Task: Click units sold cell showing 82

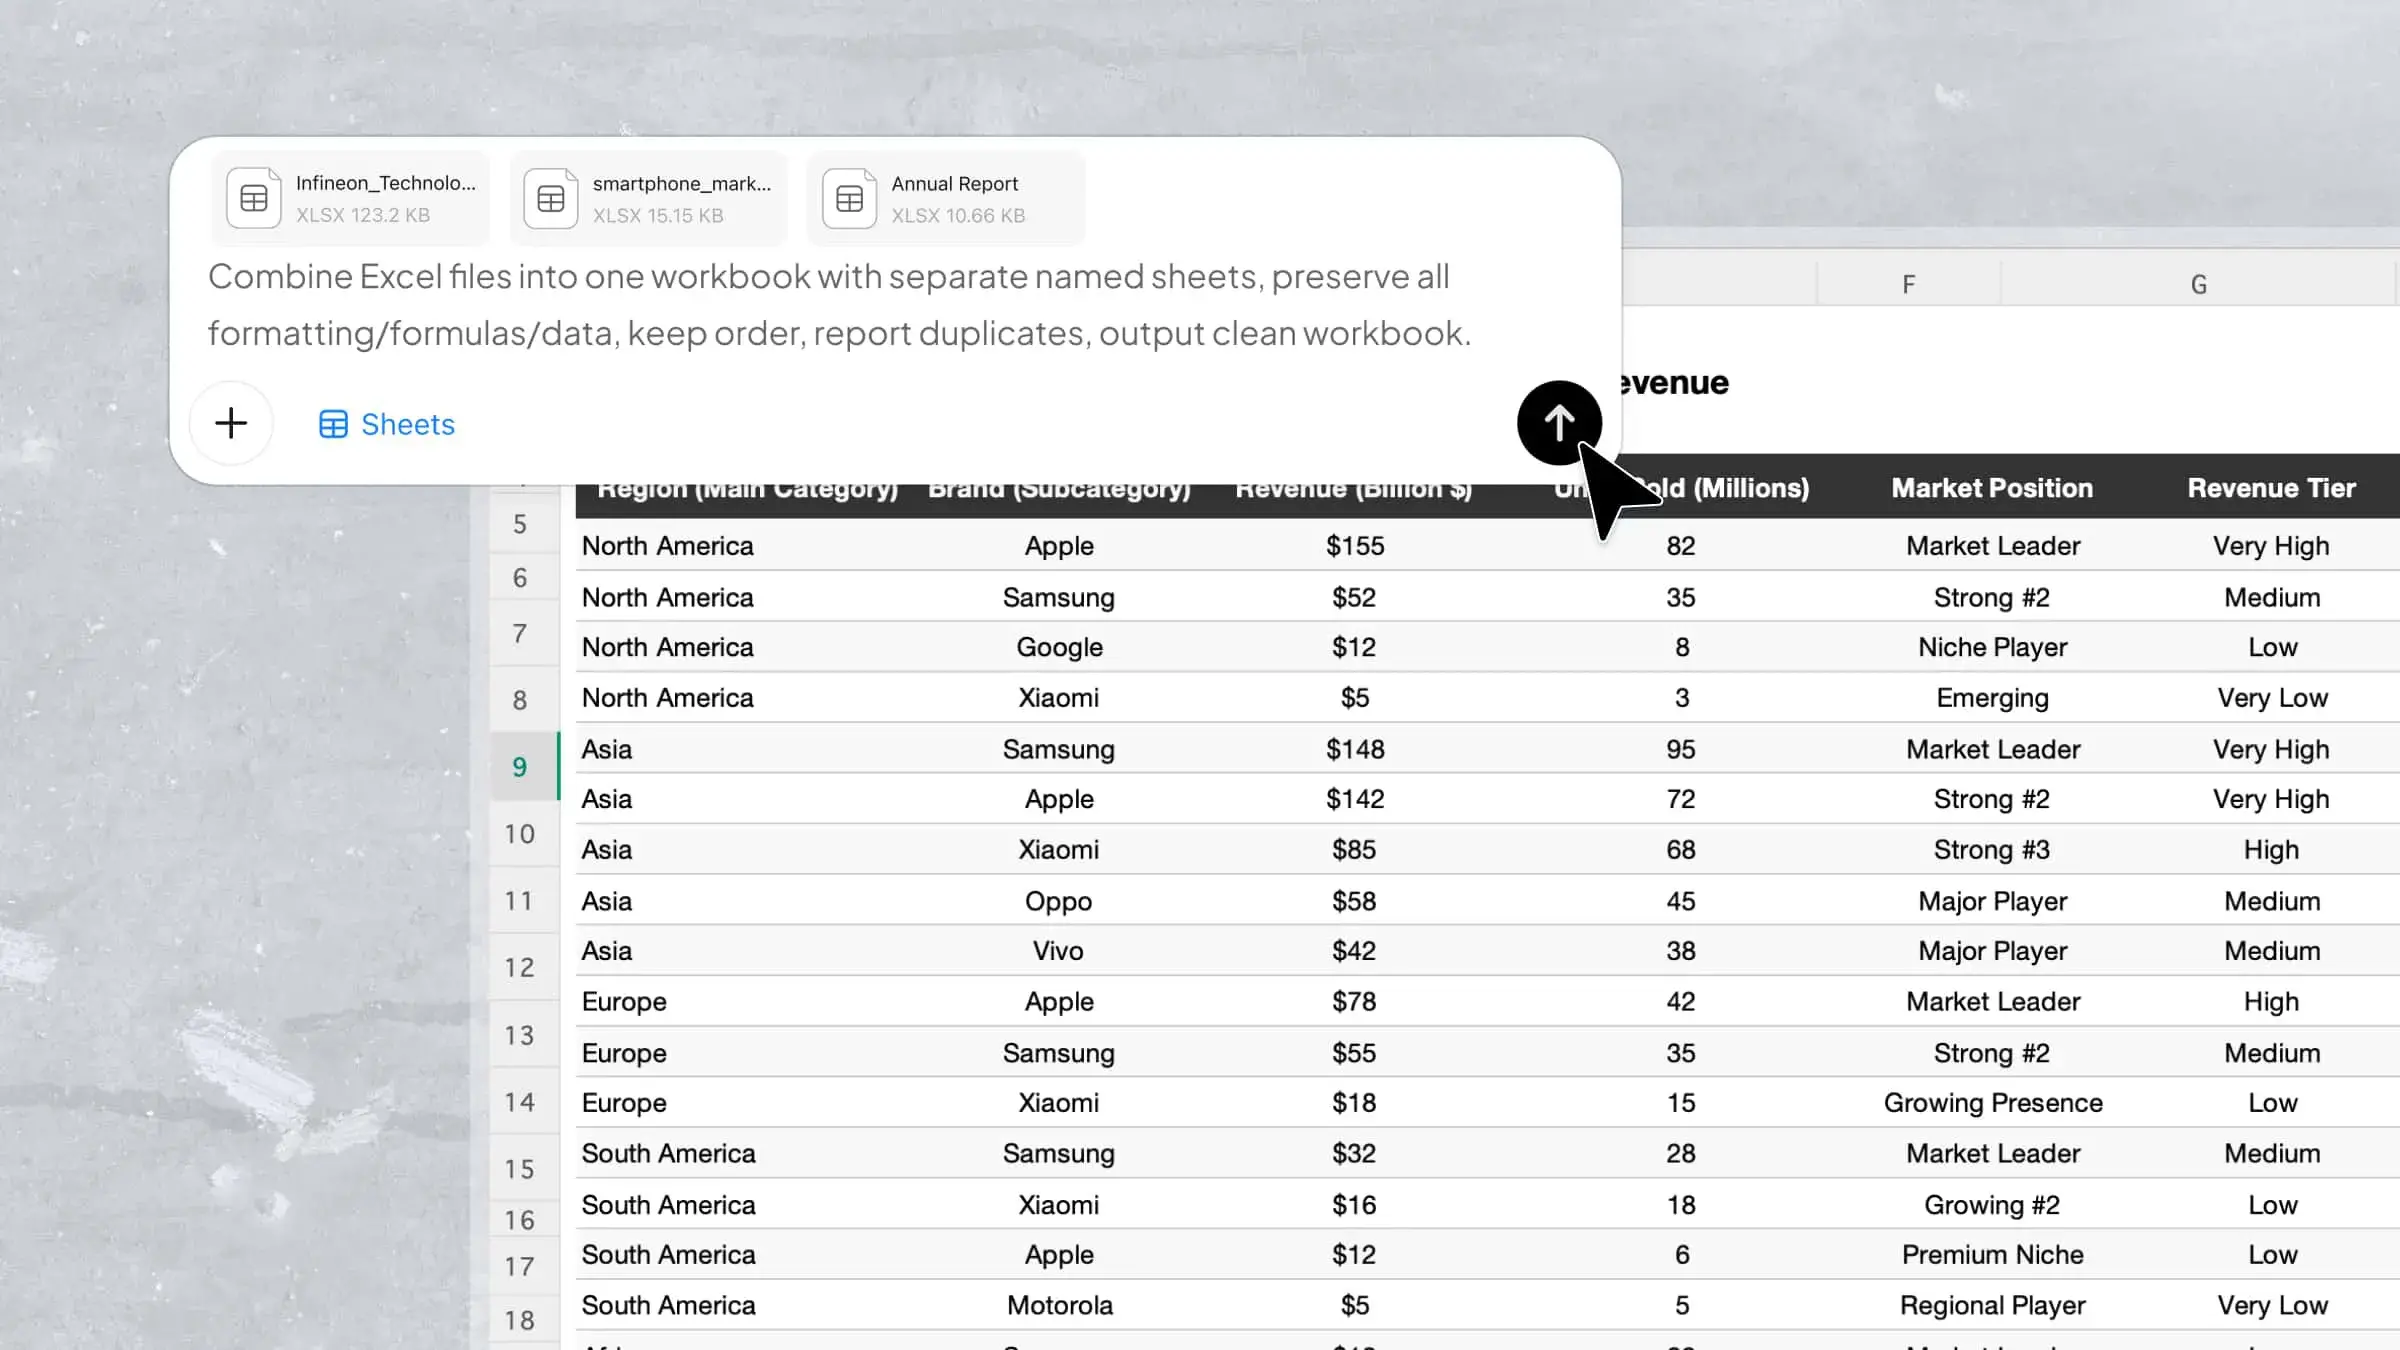Action: [1681, 546]
